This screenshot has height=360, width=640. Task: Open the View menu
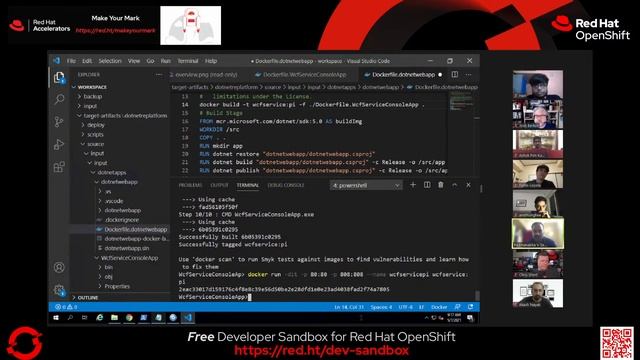pyautogui.click(x=134, y=61)
